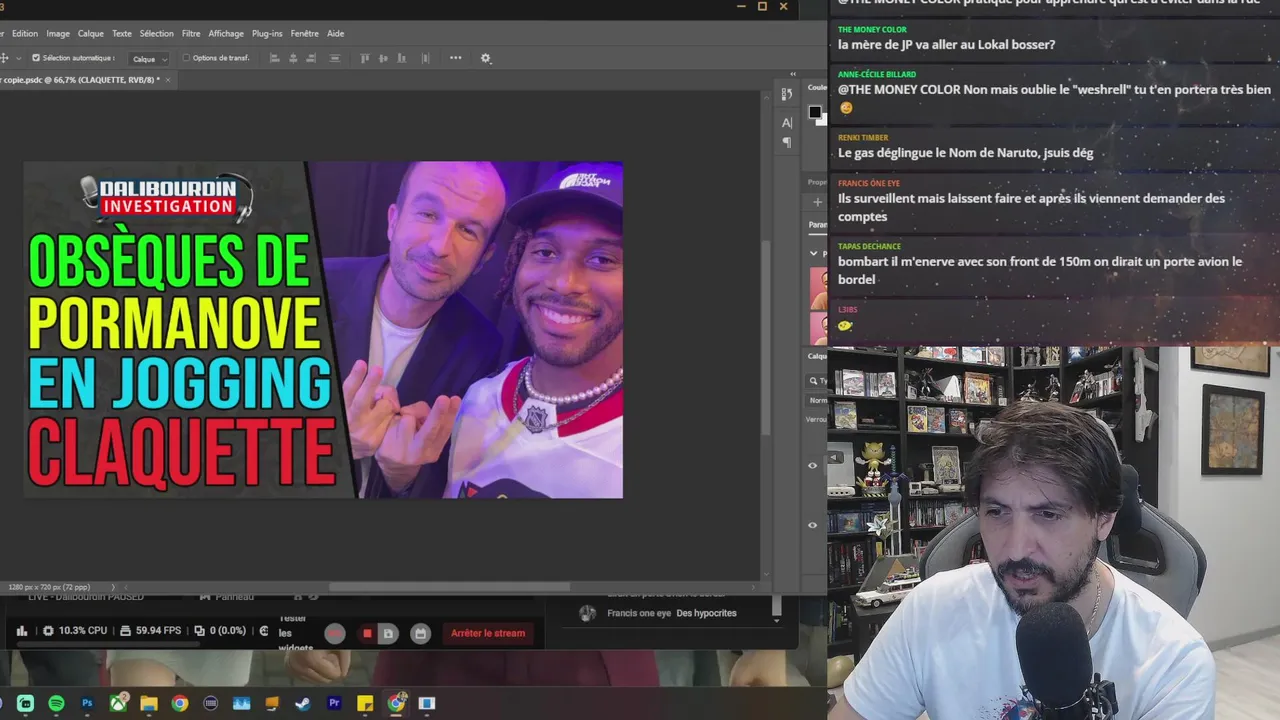Click FRANCIS ONE EYE username in chat
Viewport: 1280px width, 720px height.
tap(869, 183)
